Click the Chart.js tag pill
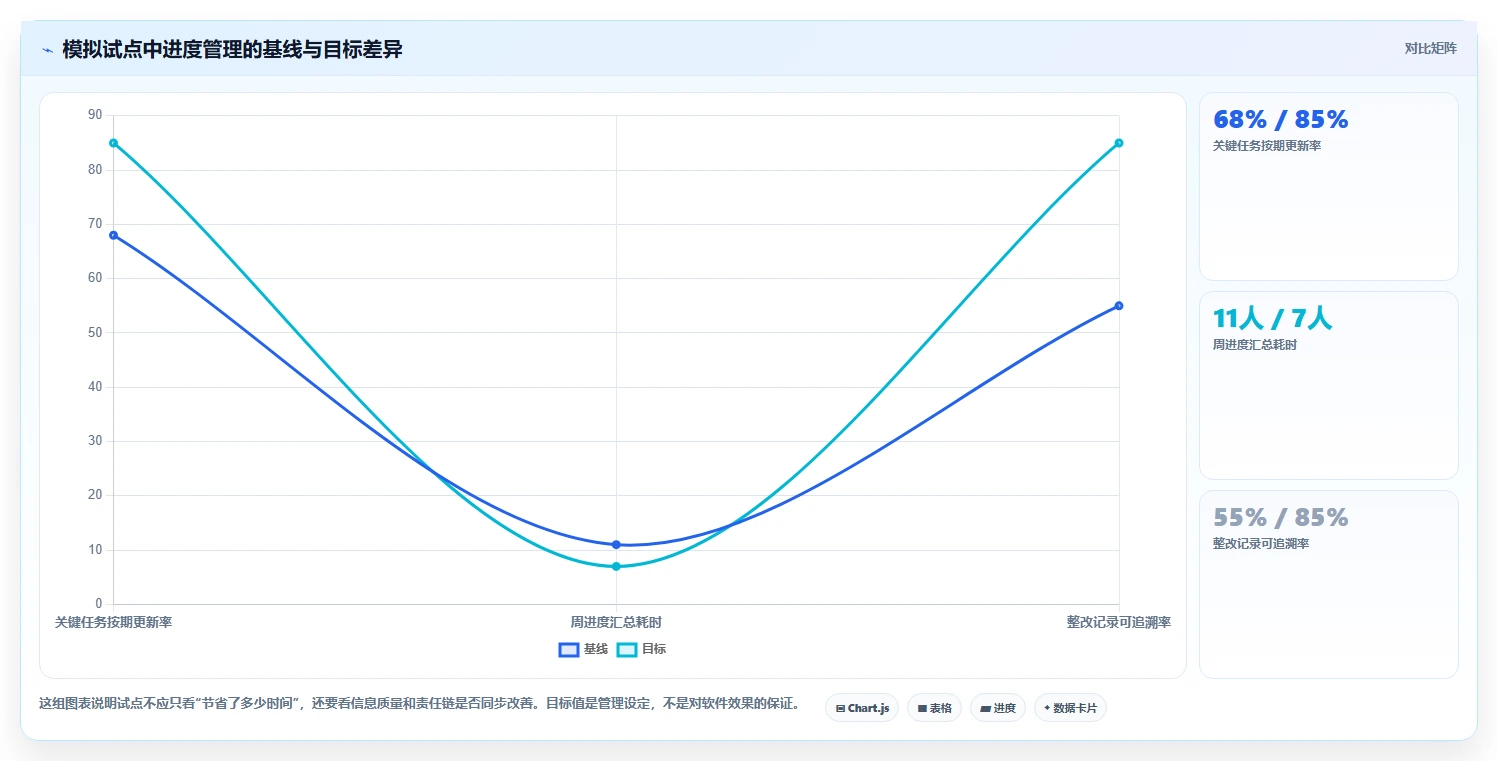Viewport: 1498px width, 761px height. point(862,708)
